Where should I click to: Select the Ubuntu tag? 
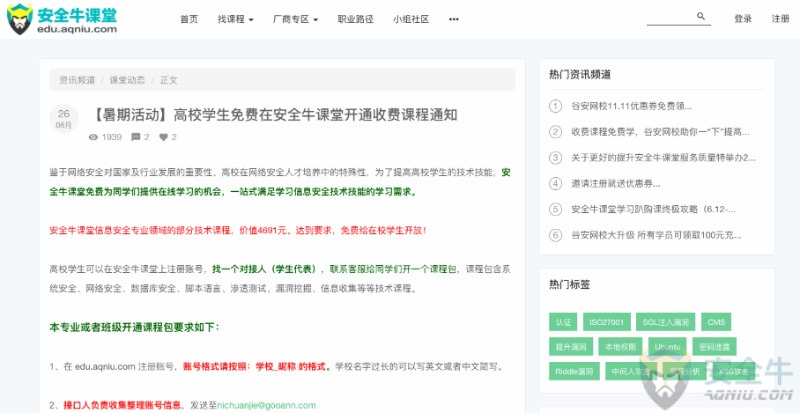(x=667, y=347)
